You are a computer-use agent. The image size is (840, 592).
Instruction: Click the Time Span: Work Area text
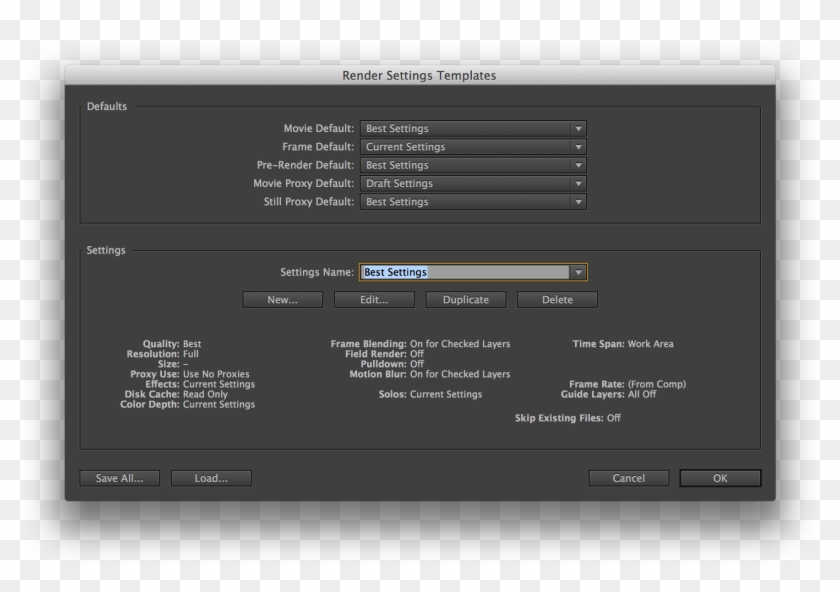click(x=623, y=344)
